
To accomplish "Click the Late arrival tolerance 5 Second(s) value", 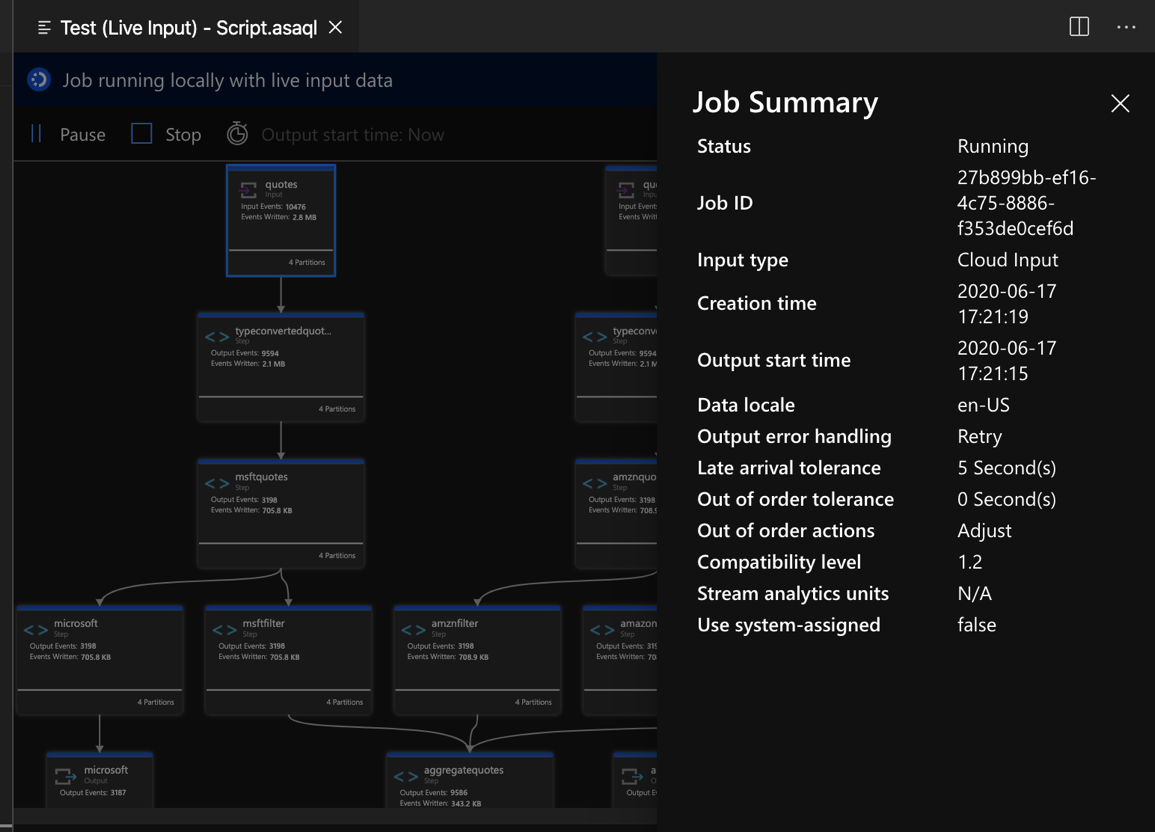I will tap(1006, 468).
